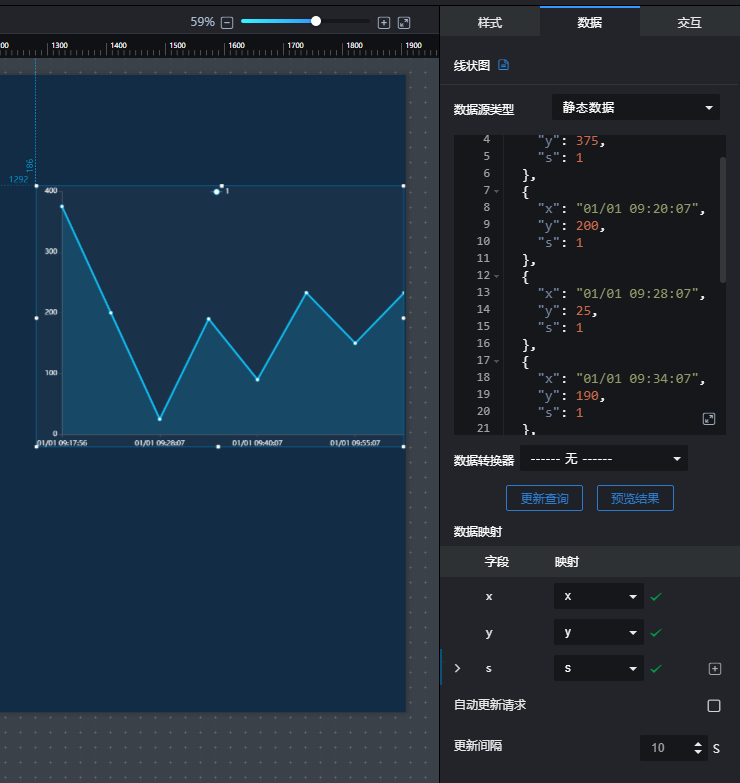The width and height of the screenshot is (740, 783).
Task: Fold the code block at line 12
Action: point(496,276)
